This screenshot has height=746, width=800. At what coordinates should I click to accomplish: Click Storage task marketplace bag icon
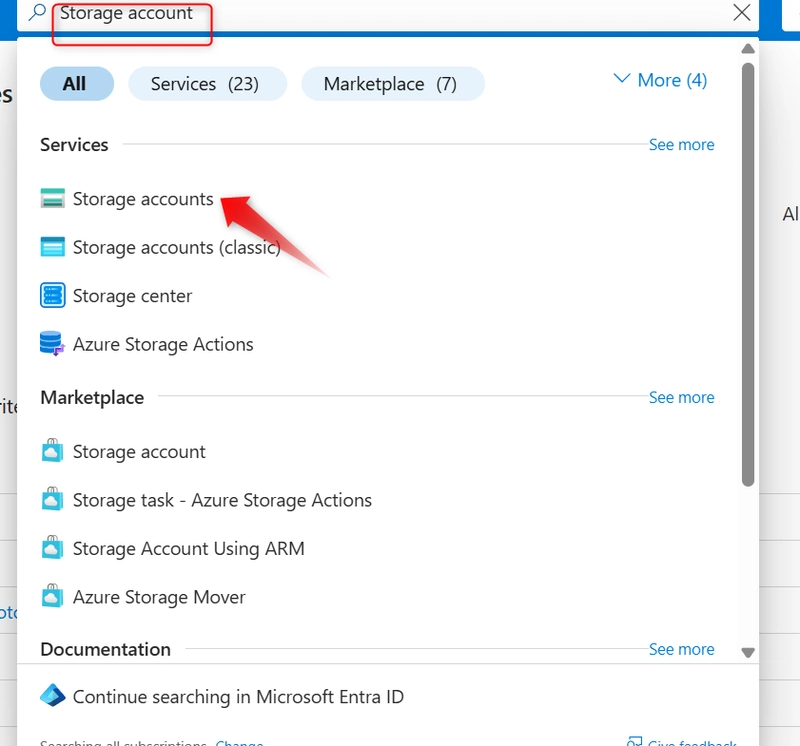coord(53,499)
